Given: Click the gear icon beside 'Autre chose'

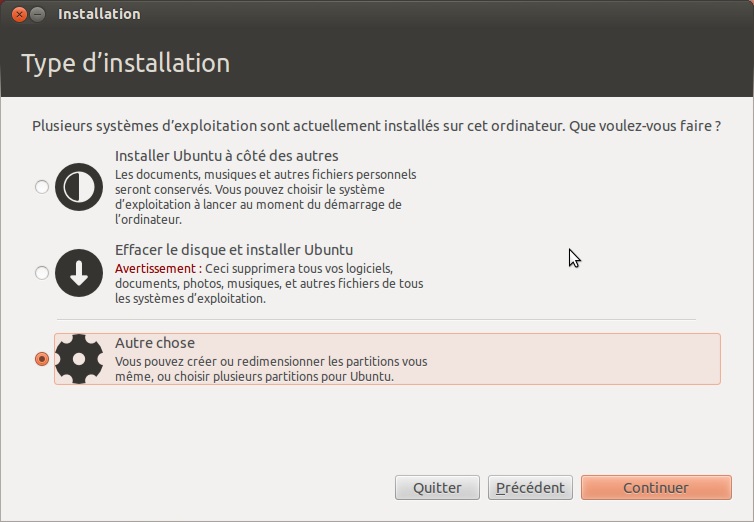Looking at the screenshot, I should (79, 359).
